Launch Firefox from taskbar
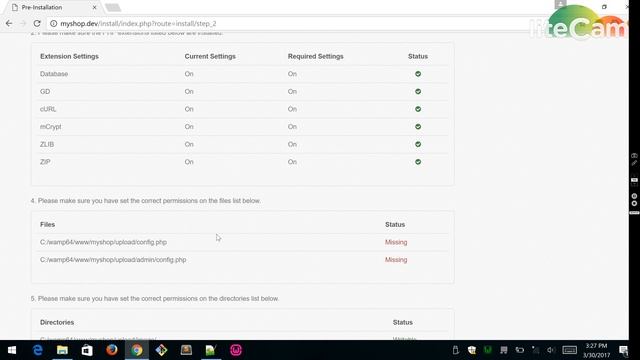Image resolution: width=640 pixels, height=360 pixels. [112, 350]
